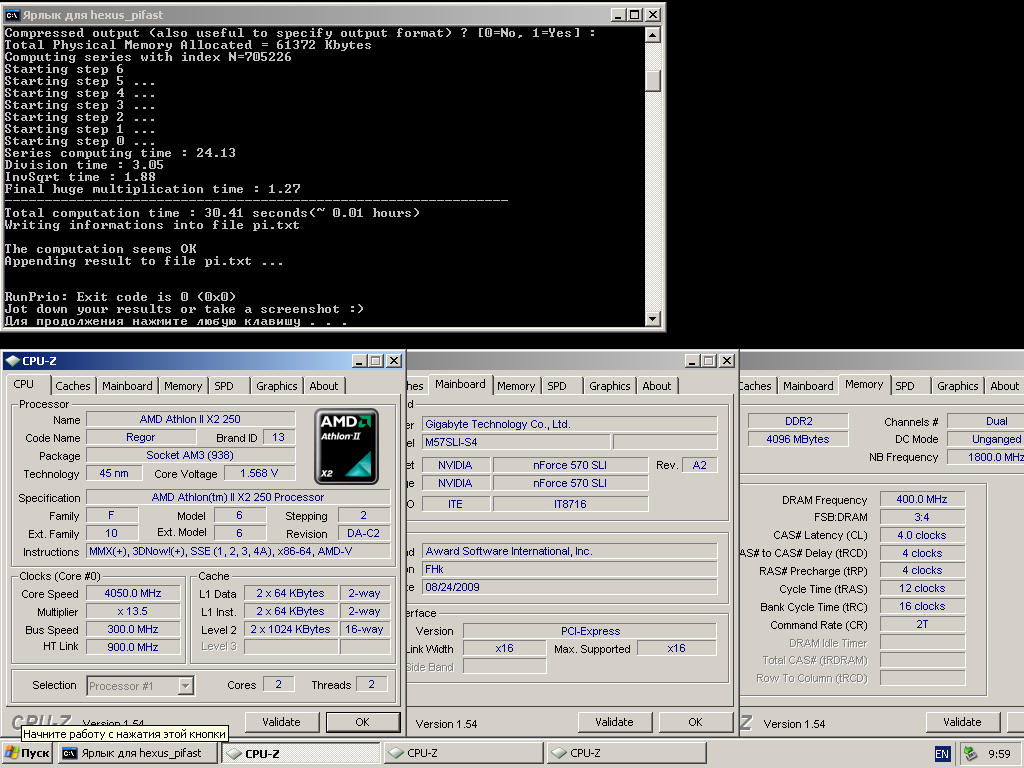Viewport: 1024px width, 768px height.
Task: Click the Level 2 cache 2 x 1024 KBytes field
Action: tap(291, 629)
